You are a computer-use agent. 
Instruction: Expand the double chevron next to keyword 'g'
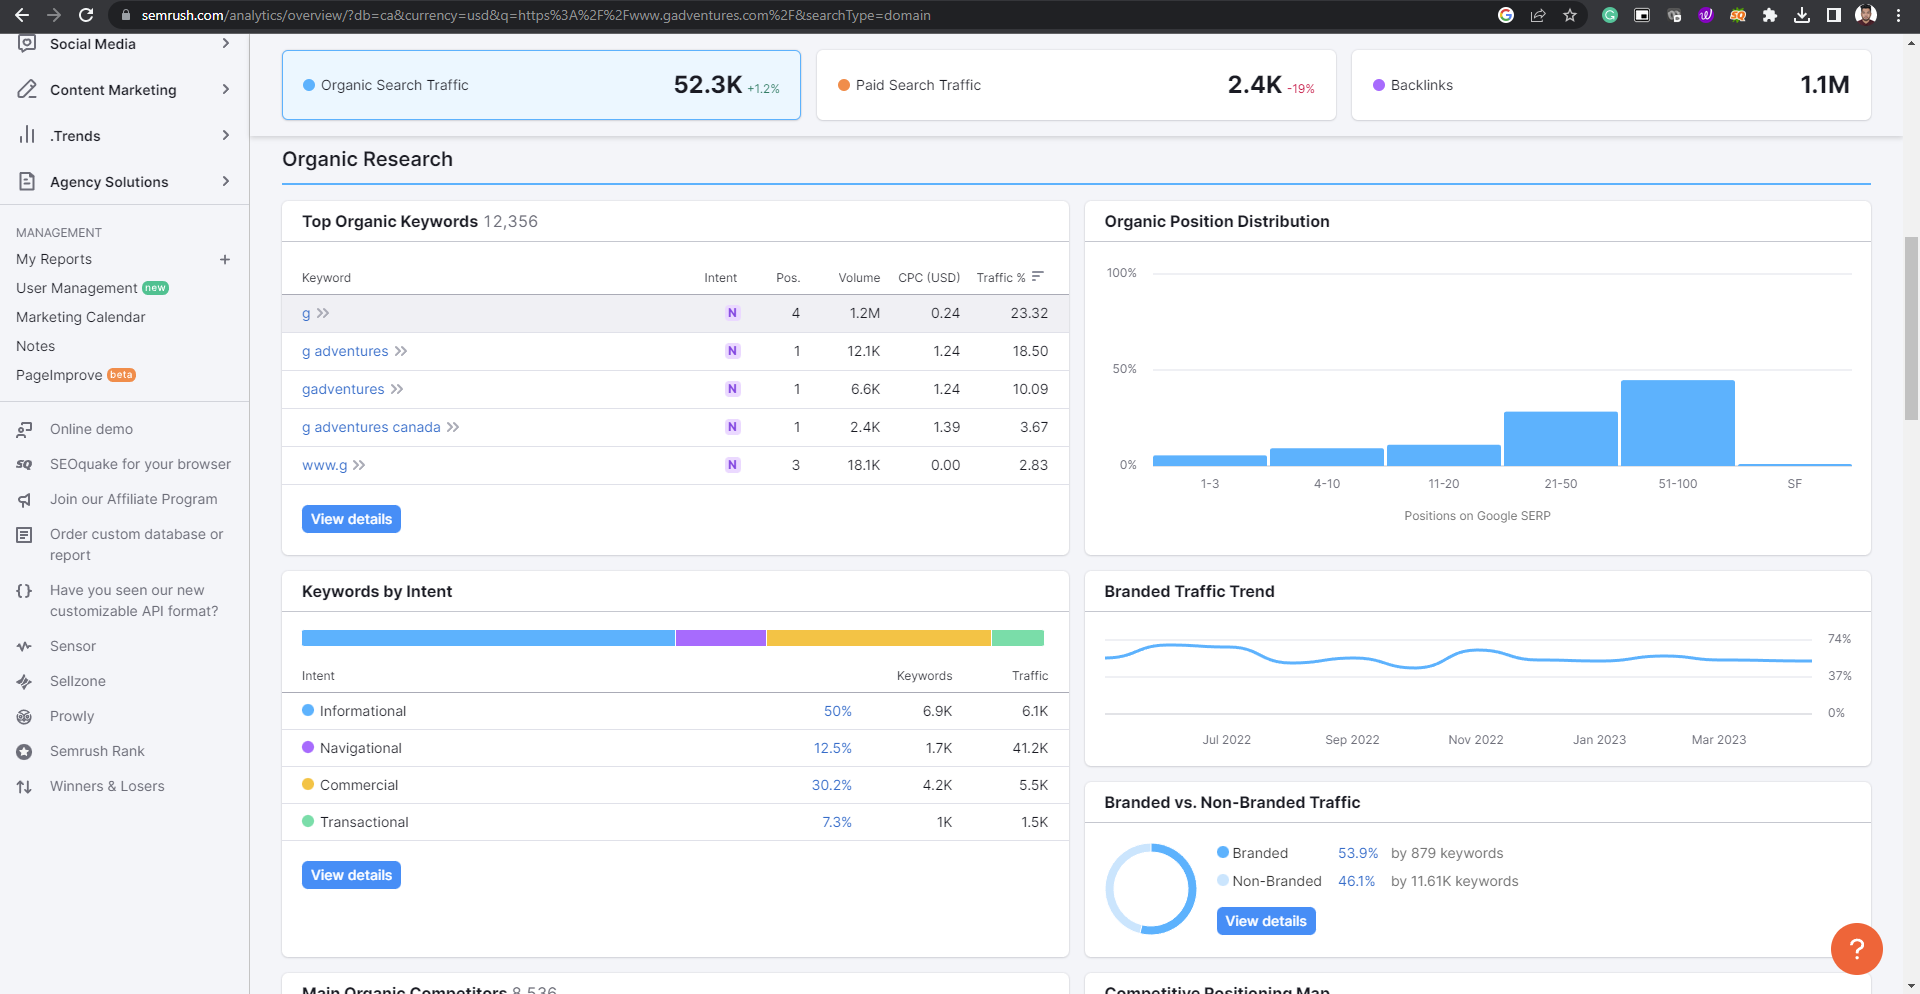click(x=323, y=313)
